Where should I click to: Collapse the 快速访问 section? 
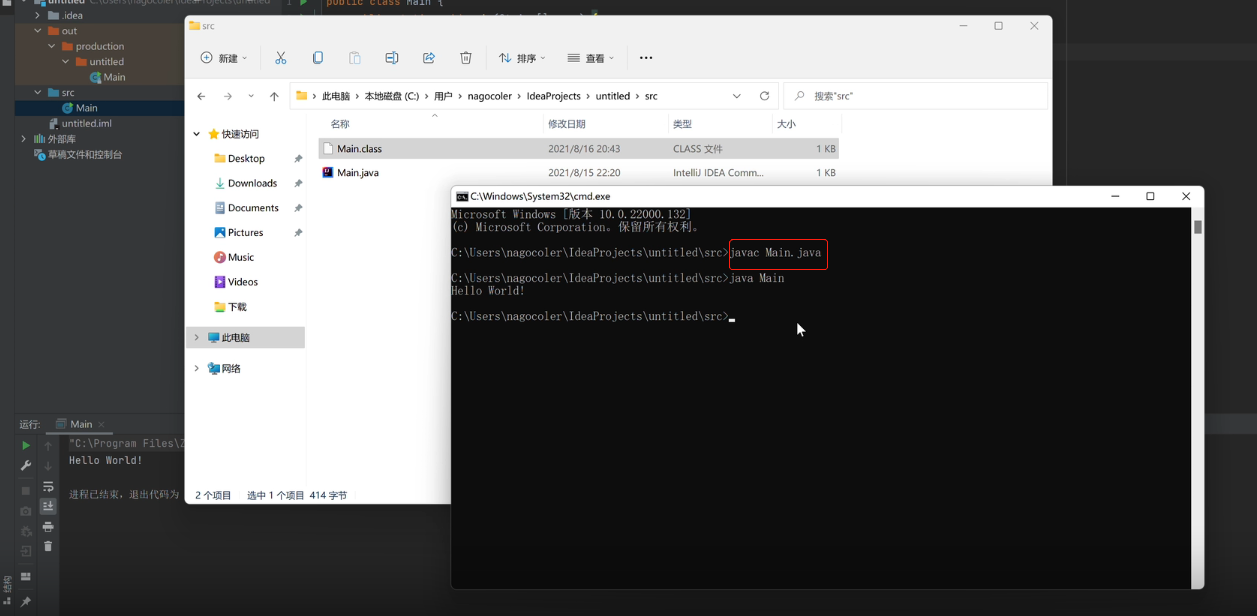point(197,134)
